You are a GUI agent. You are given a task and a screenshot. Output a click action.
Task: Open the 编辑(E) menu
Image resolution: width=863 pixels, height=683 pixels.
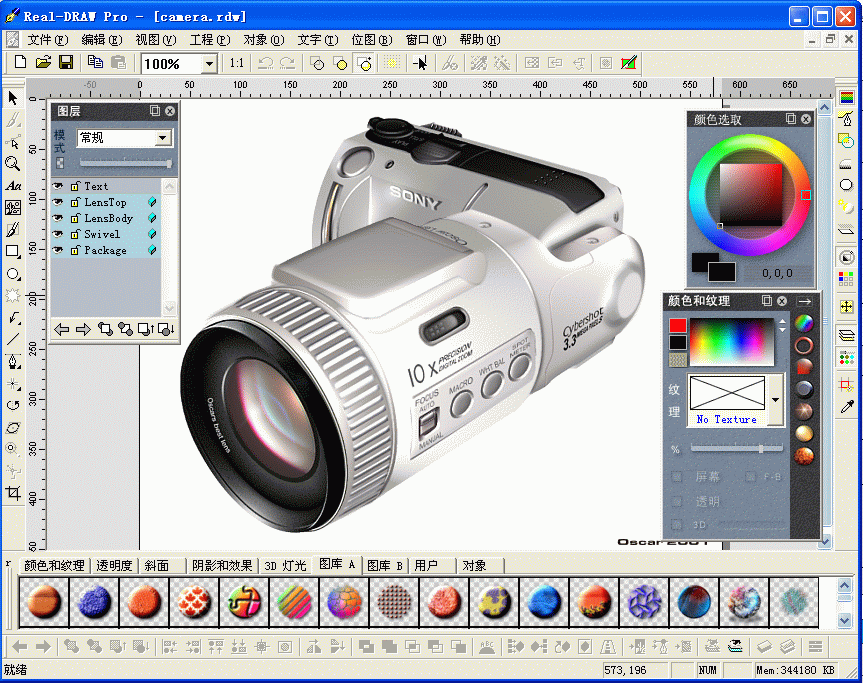point(102,40)
